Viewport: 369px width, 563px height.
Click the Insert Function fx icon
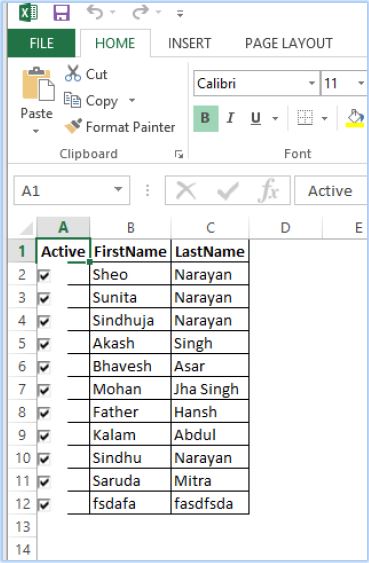pos(268,190)
